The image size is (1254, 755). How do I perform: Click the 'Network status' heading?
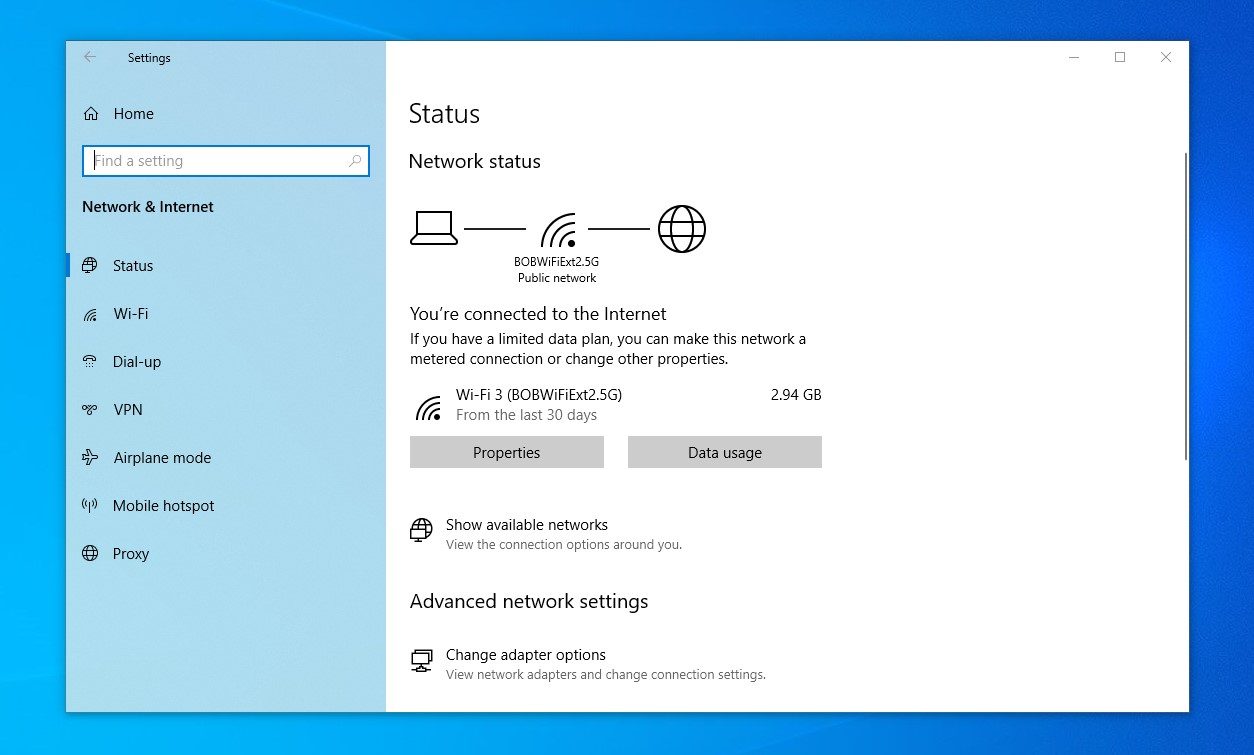point(475,161)
